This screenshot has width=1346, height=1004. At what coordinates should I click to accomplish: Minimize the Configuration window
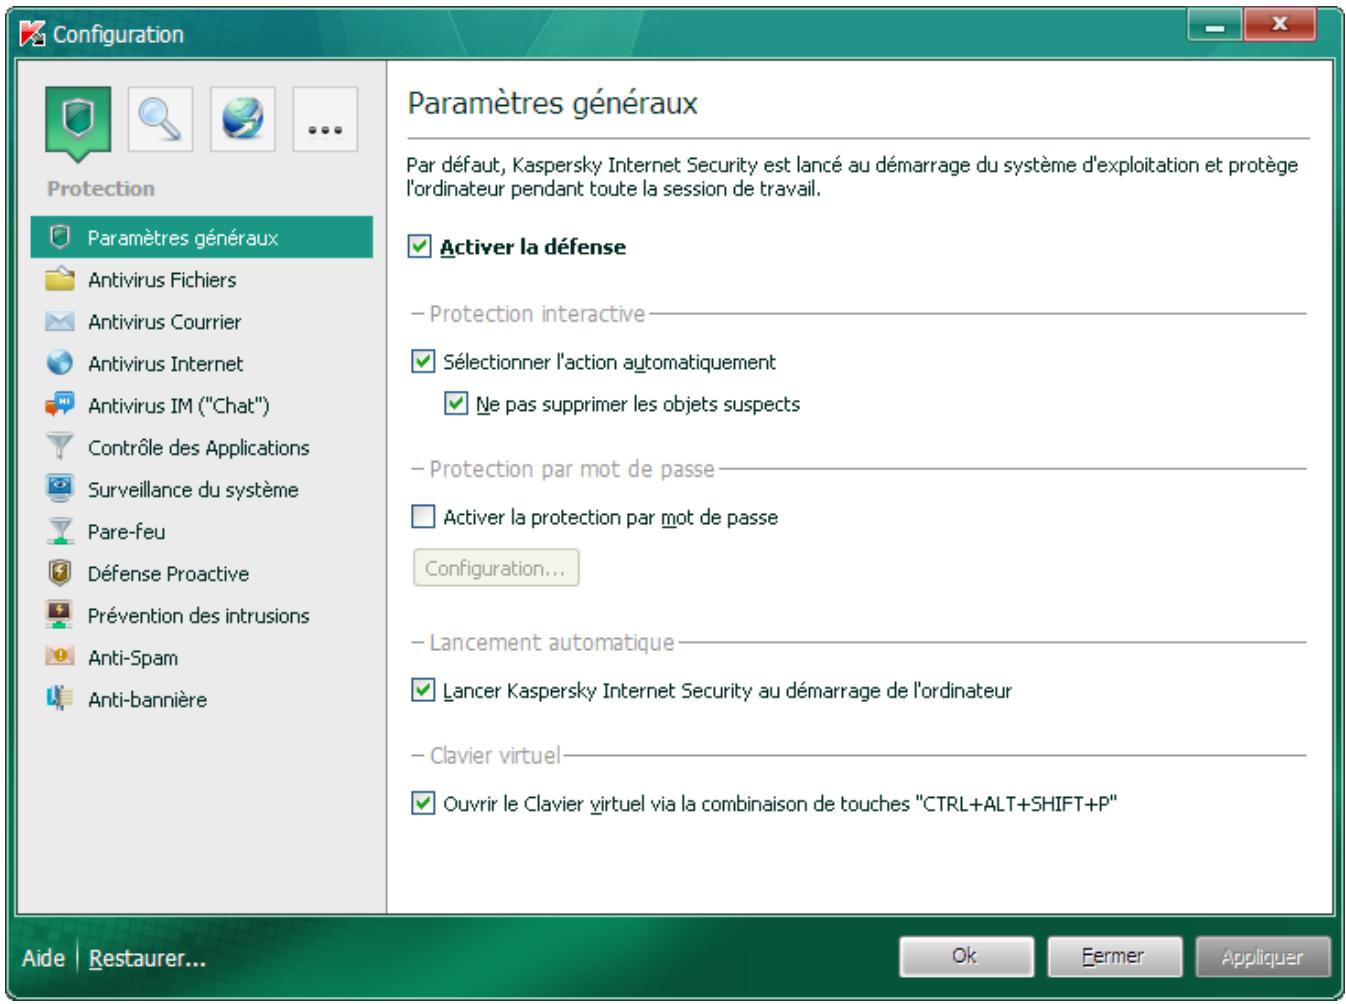[1215, 25]
